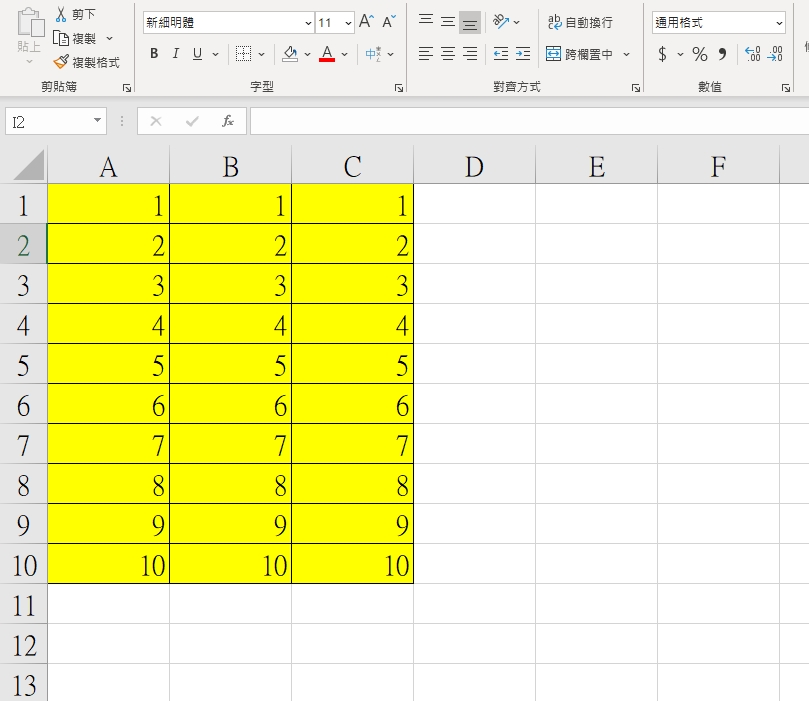Open the font color palette arrow

pos(345,54)
